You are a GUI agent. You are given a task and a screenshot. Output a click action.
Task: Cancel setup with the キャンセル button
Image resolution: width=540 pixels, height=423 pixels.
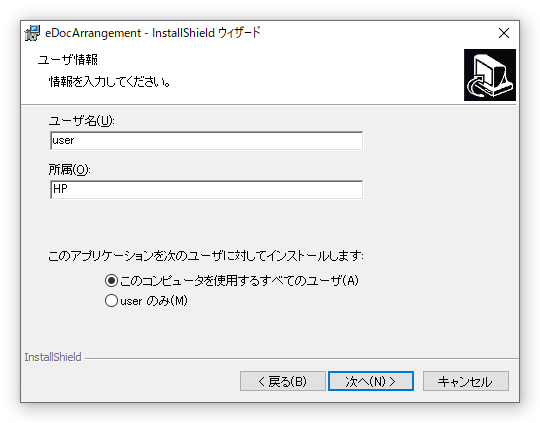465,381
